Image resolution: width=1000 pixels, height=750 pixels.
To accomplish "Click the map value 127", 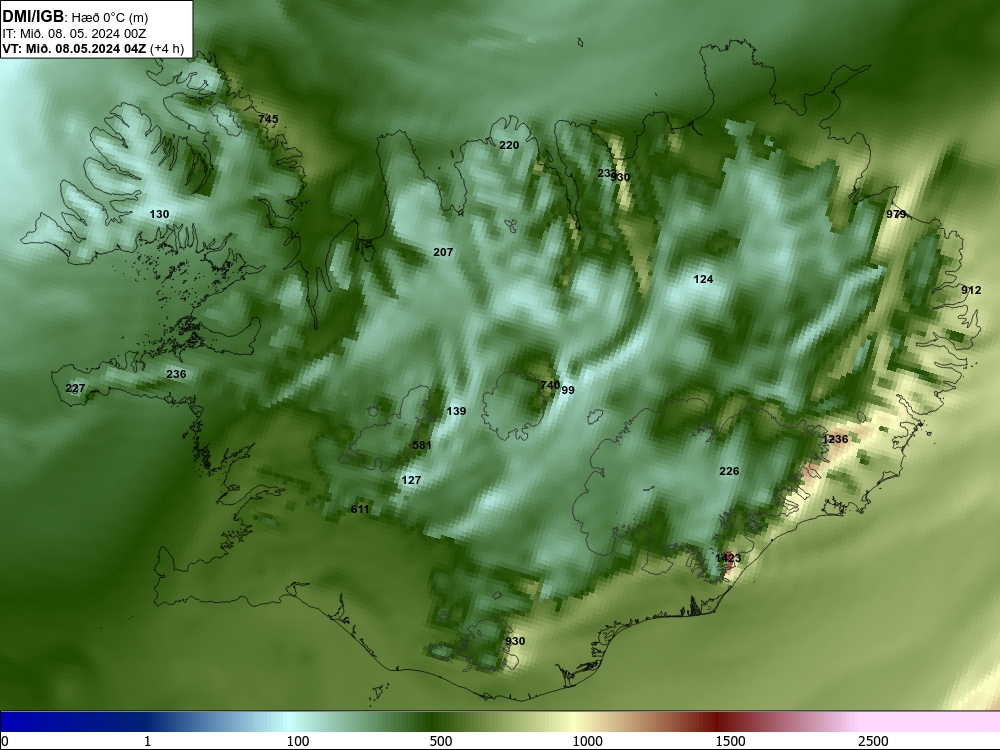I will click(x=411, y=480).
